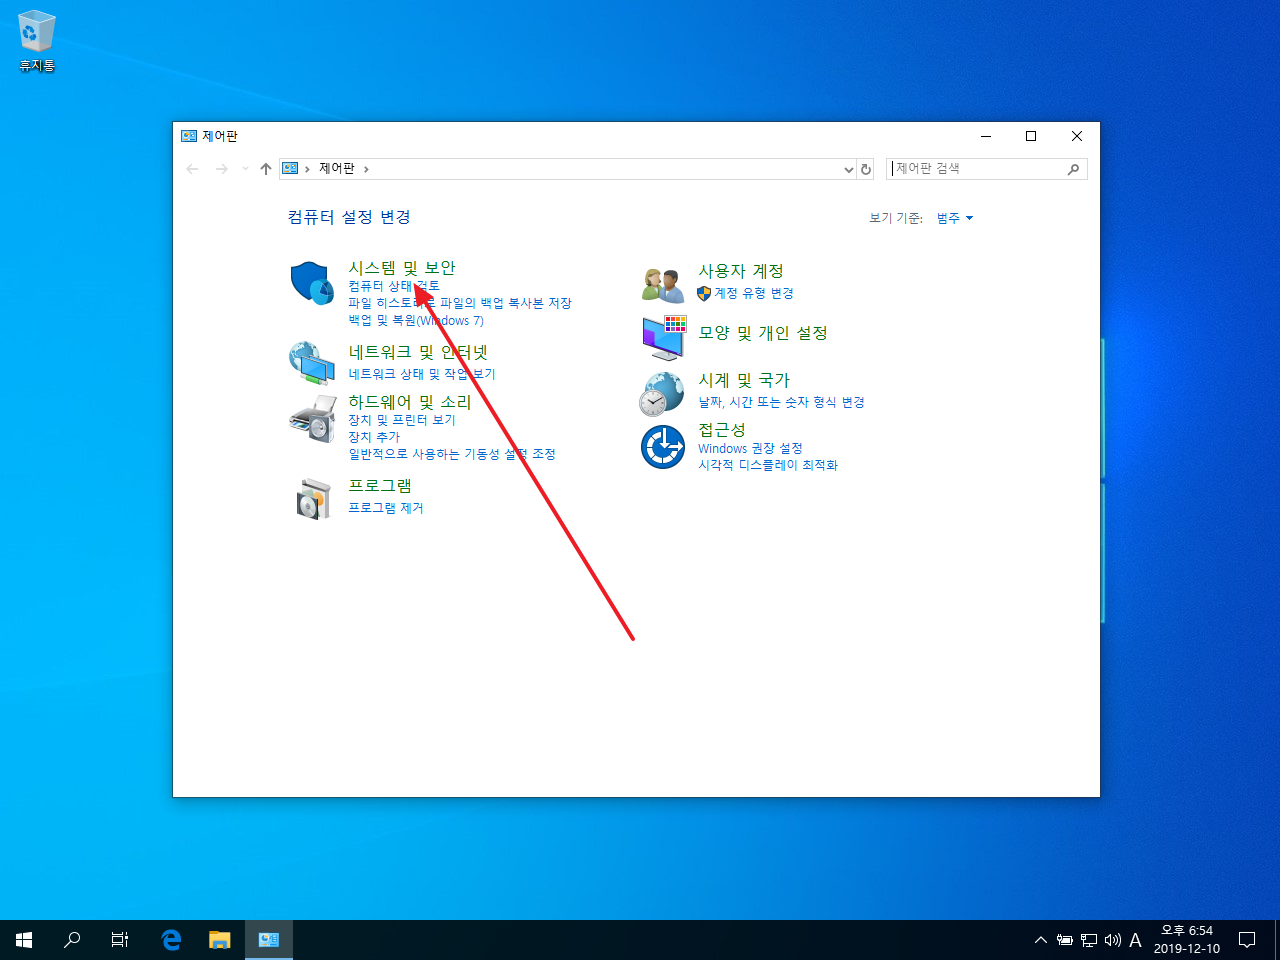The height and width of the screenshot is (960, 1280).
Task: Open the volume speaker tray icon
Action: click(x=1112, y=940)
